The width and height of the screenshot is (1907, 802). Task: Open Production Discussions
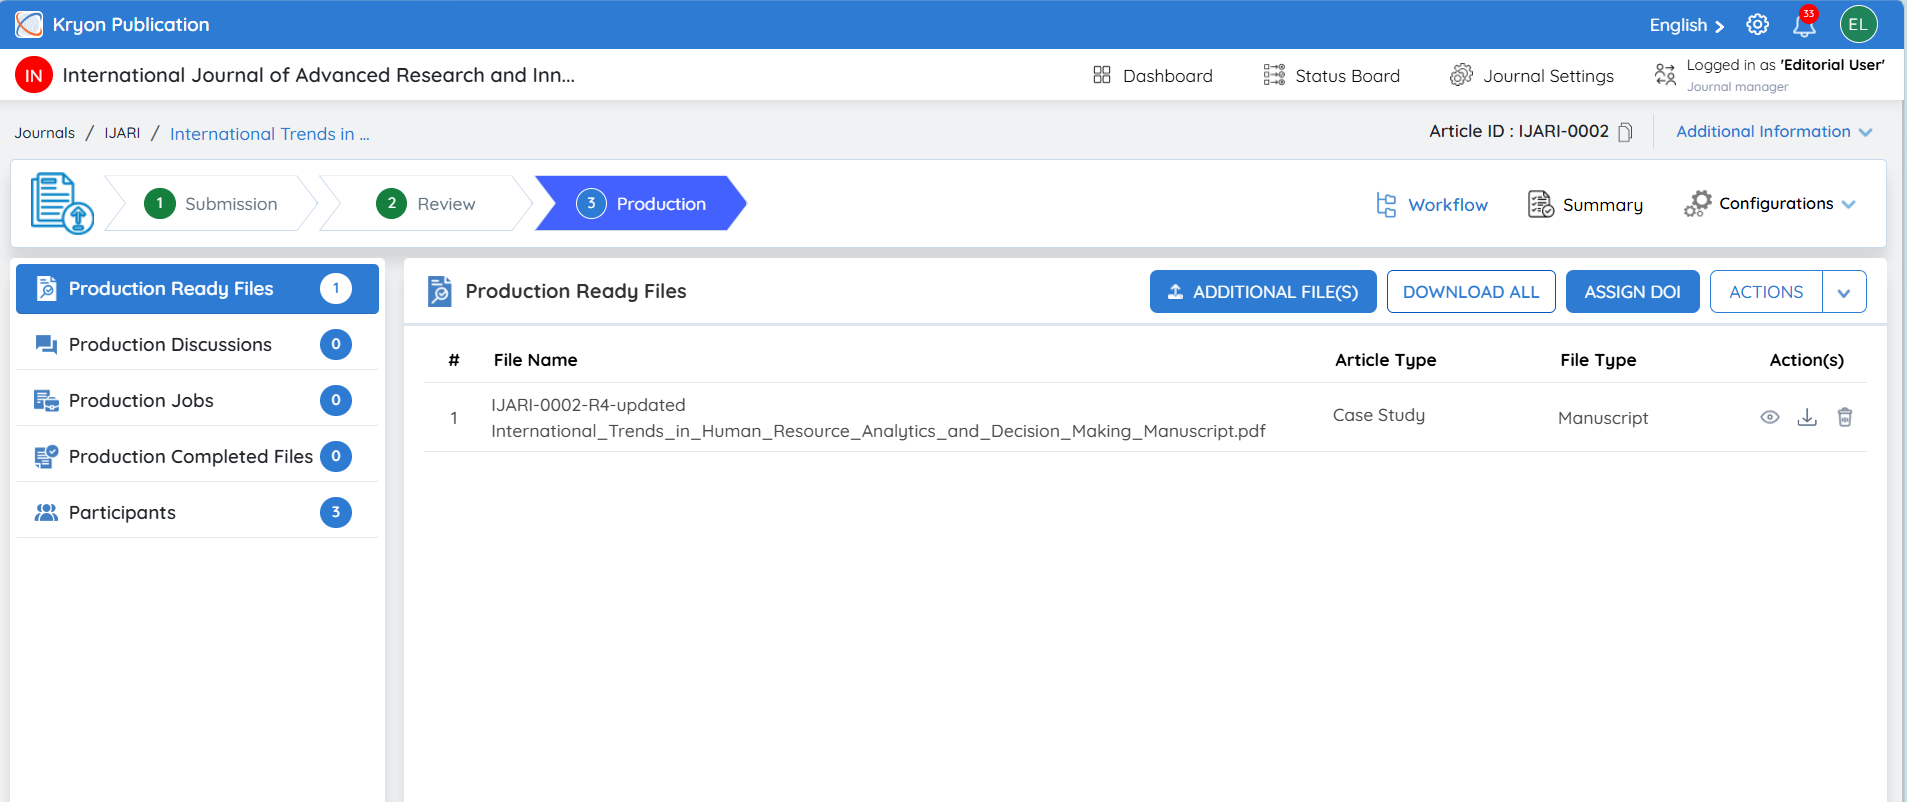point(197,345)
